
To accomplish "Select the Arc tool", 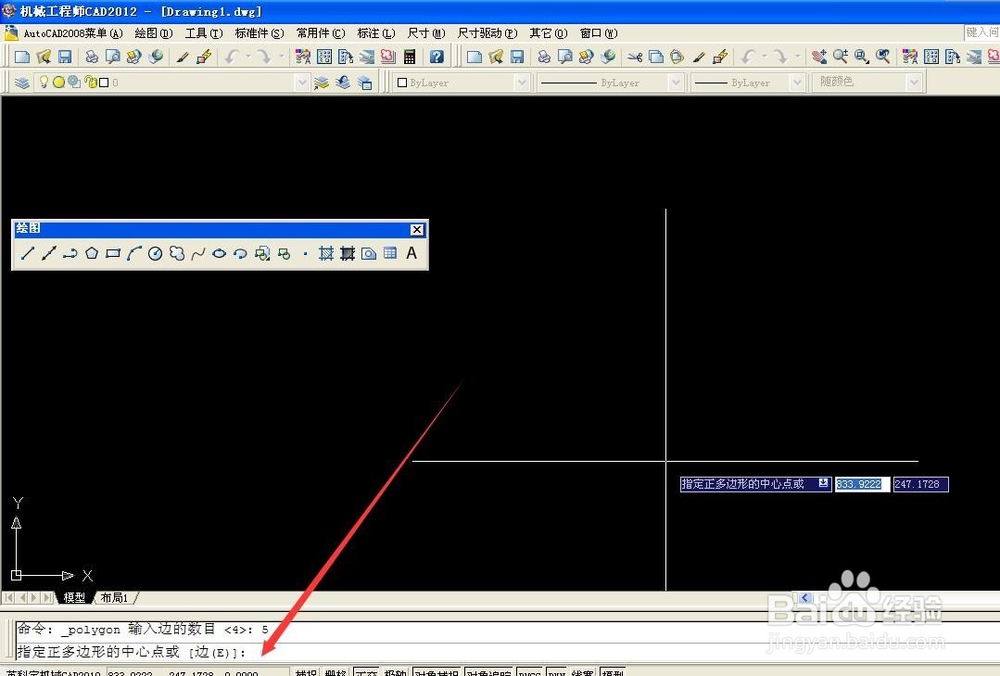I will pyautogui.click(x=134, y=253).
